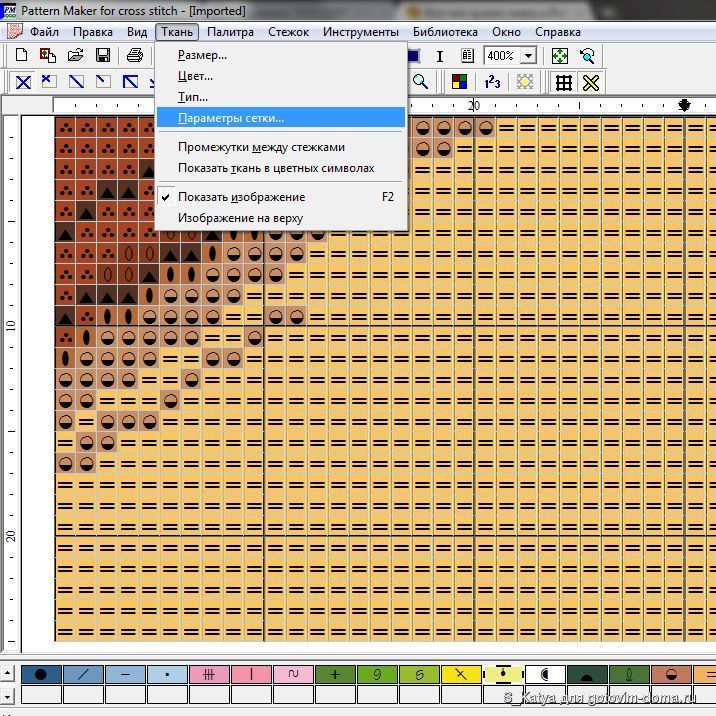The width and height of the screenshot is (716, 716).
Task: Uncheck Показать изображение option
Action: coord(281,197)
